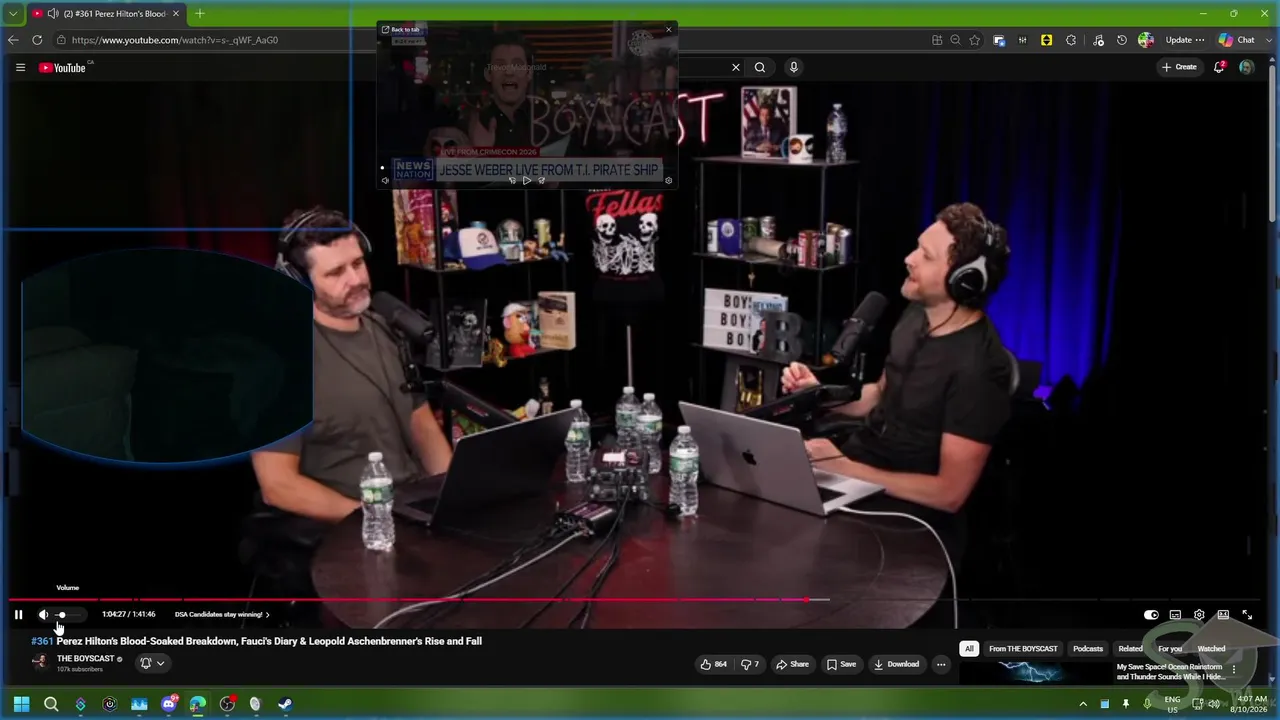Select the 'For you' filter chip
This screenshot has height=720, width=1280.
(x=1170, y=649)
